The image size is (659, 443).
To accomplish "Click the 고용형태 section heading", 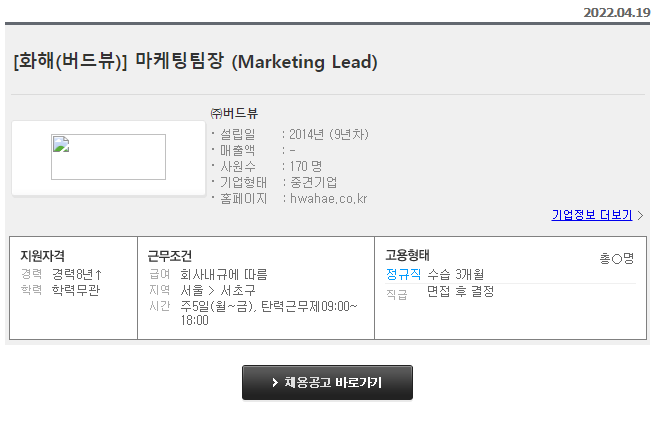I will click(x=407, y=255).
